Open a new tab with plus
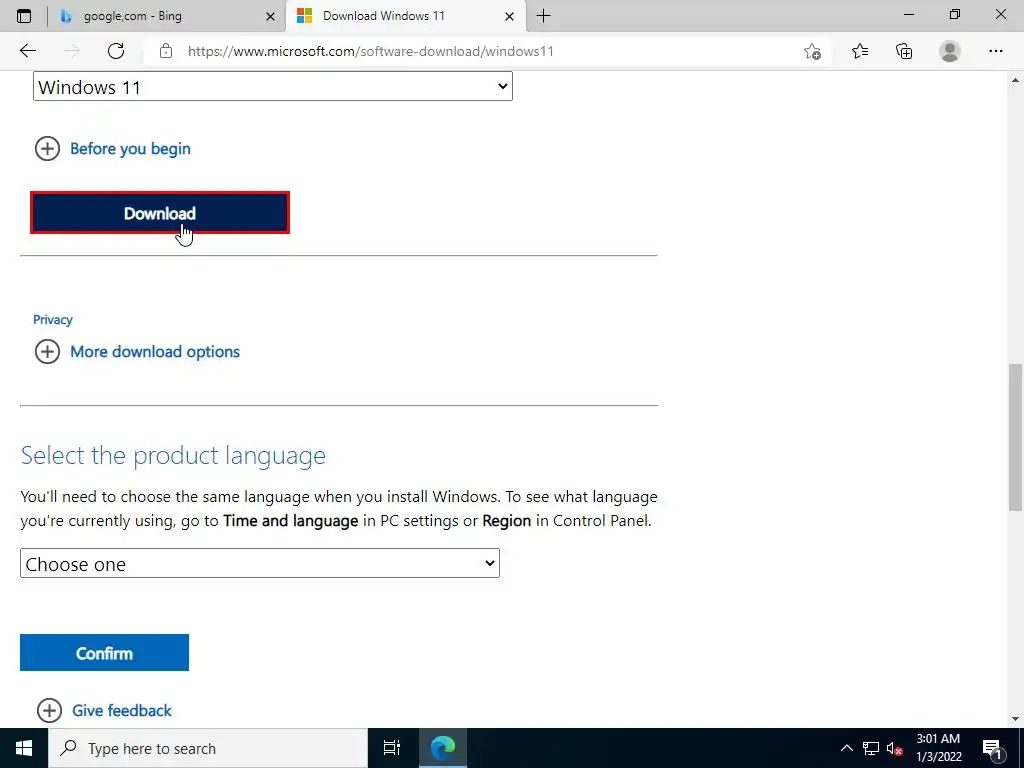 coord(543,16)
